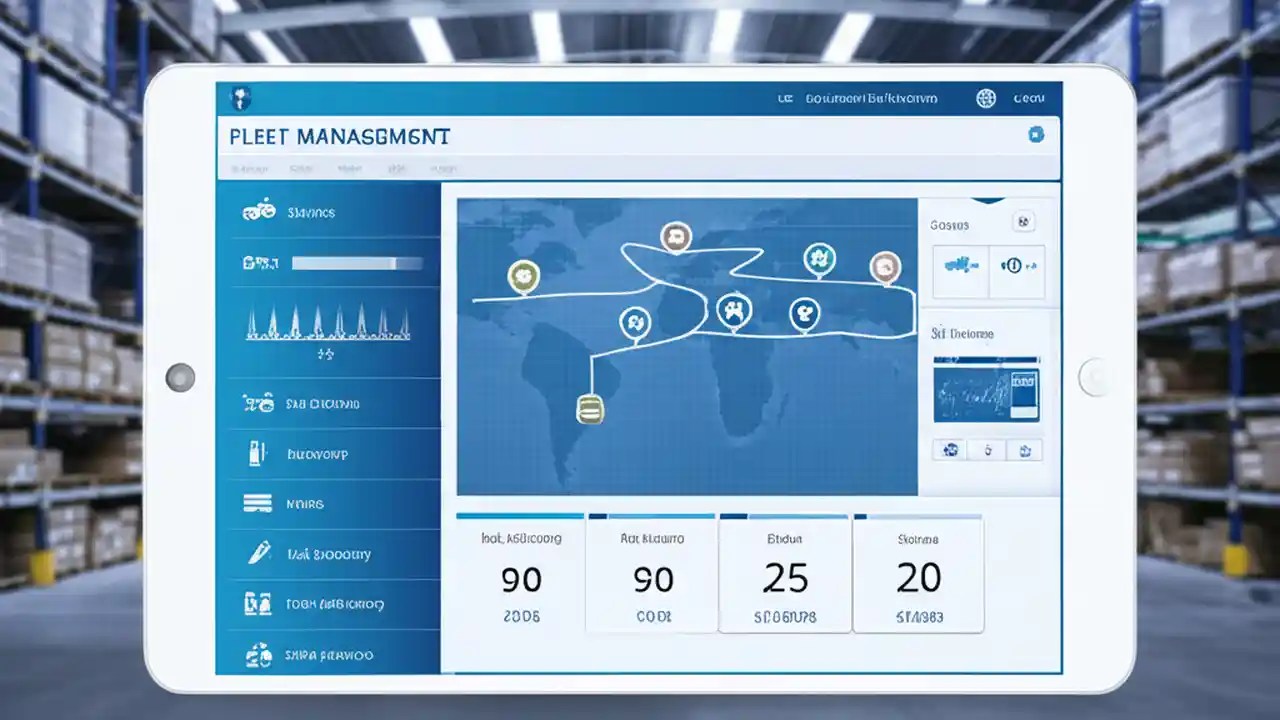
Task: Enable the leftmost option below the schedule thumbnail
Action: coord(949,450)
